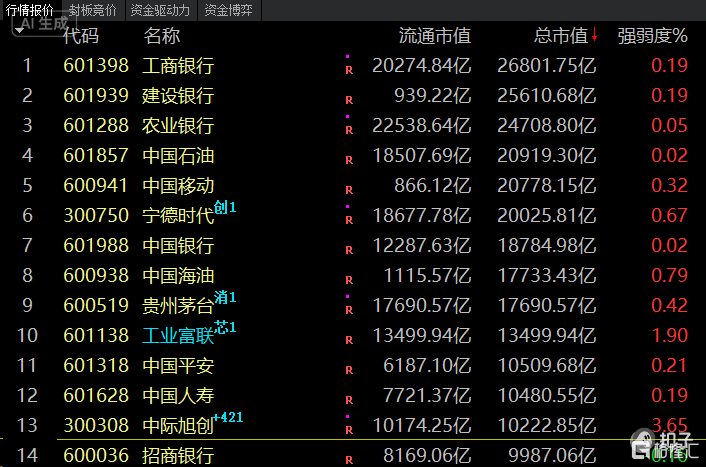
Task: Click stock code 601398
Action: 96,66
